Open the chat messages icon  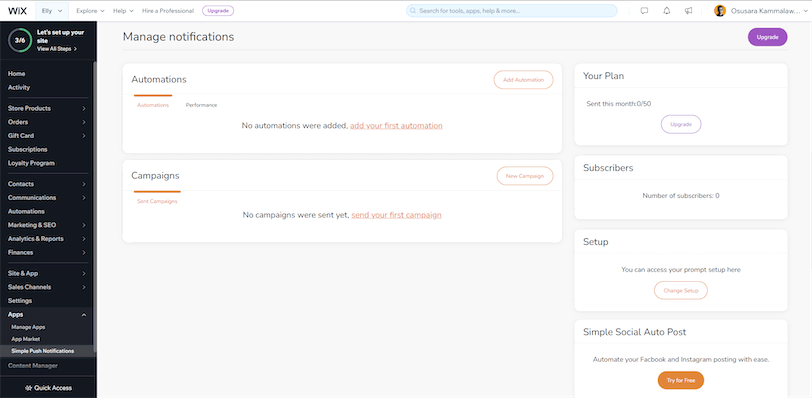tap(644, 11)
